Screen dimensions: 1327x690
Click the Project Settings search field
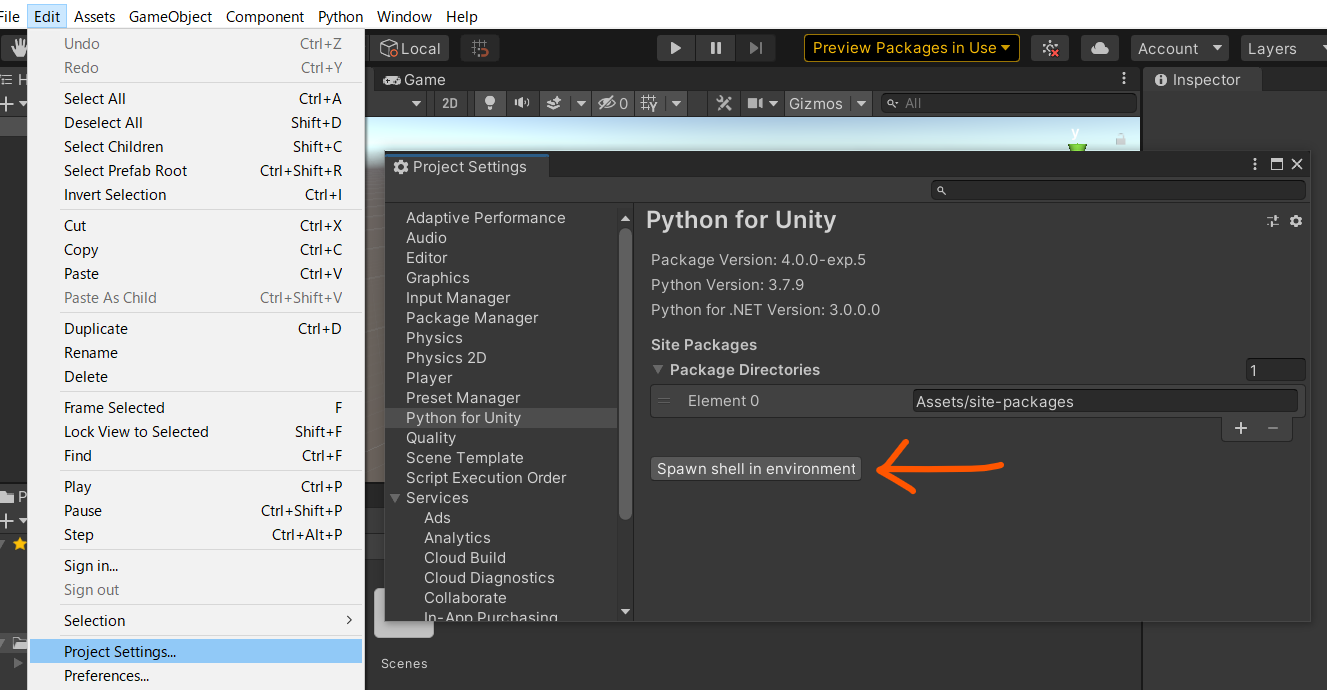(1118, 190)
